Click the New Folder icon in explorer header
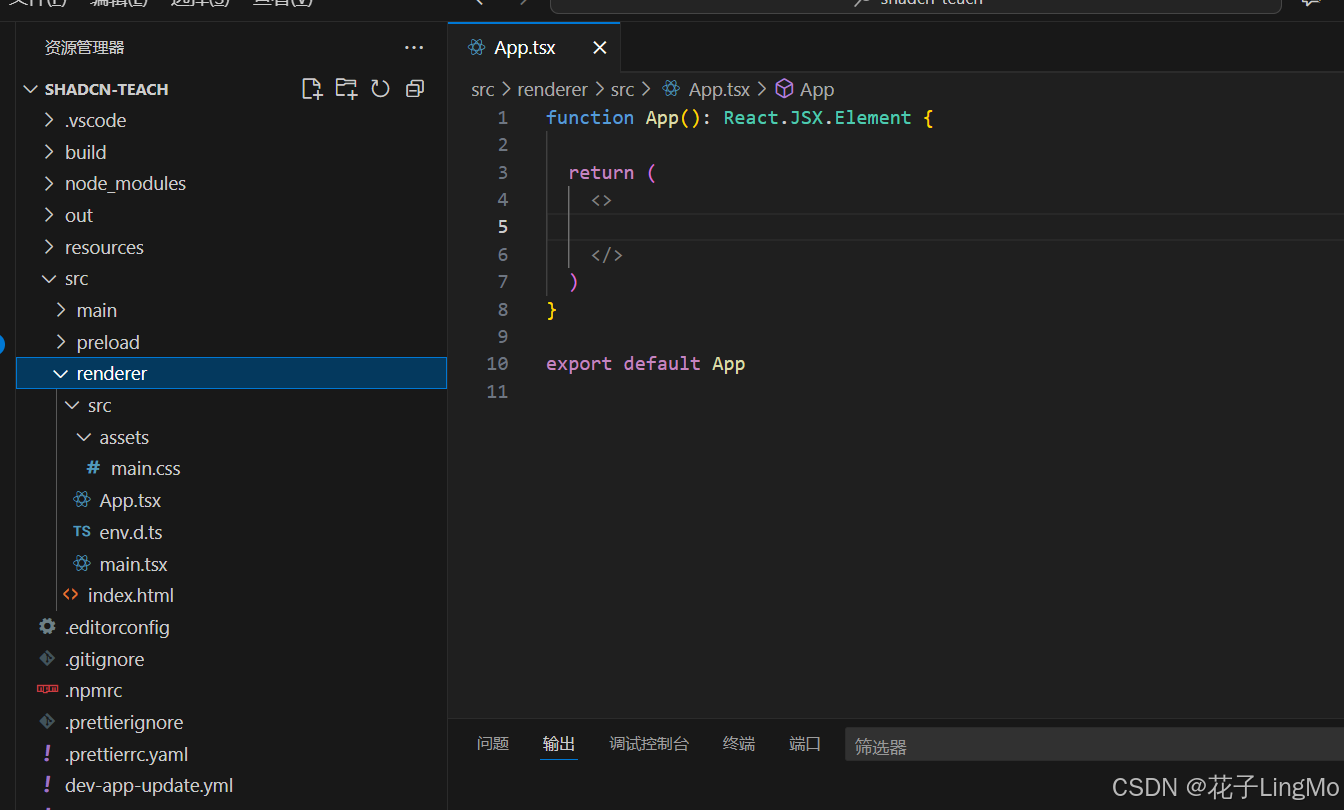1344x810 pixels. coord(346,89)
